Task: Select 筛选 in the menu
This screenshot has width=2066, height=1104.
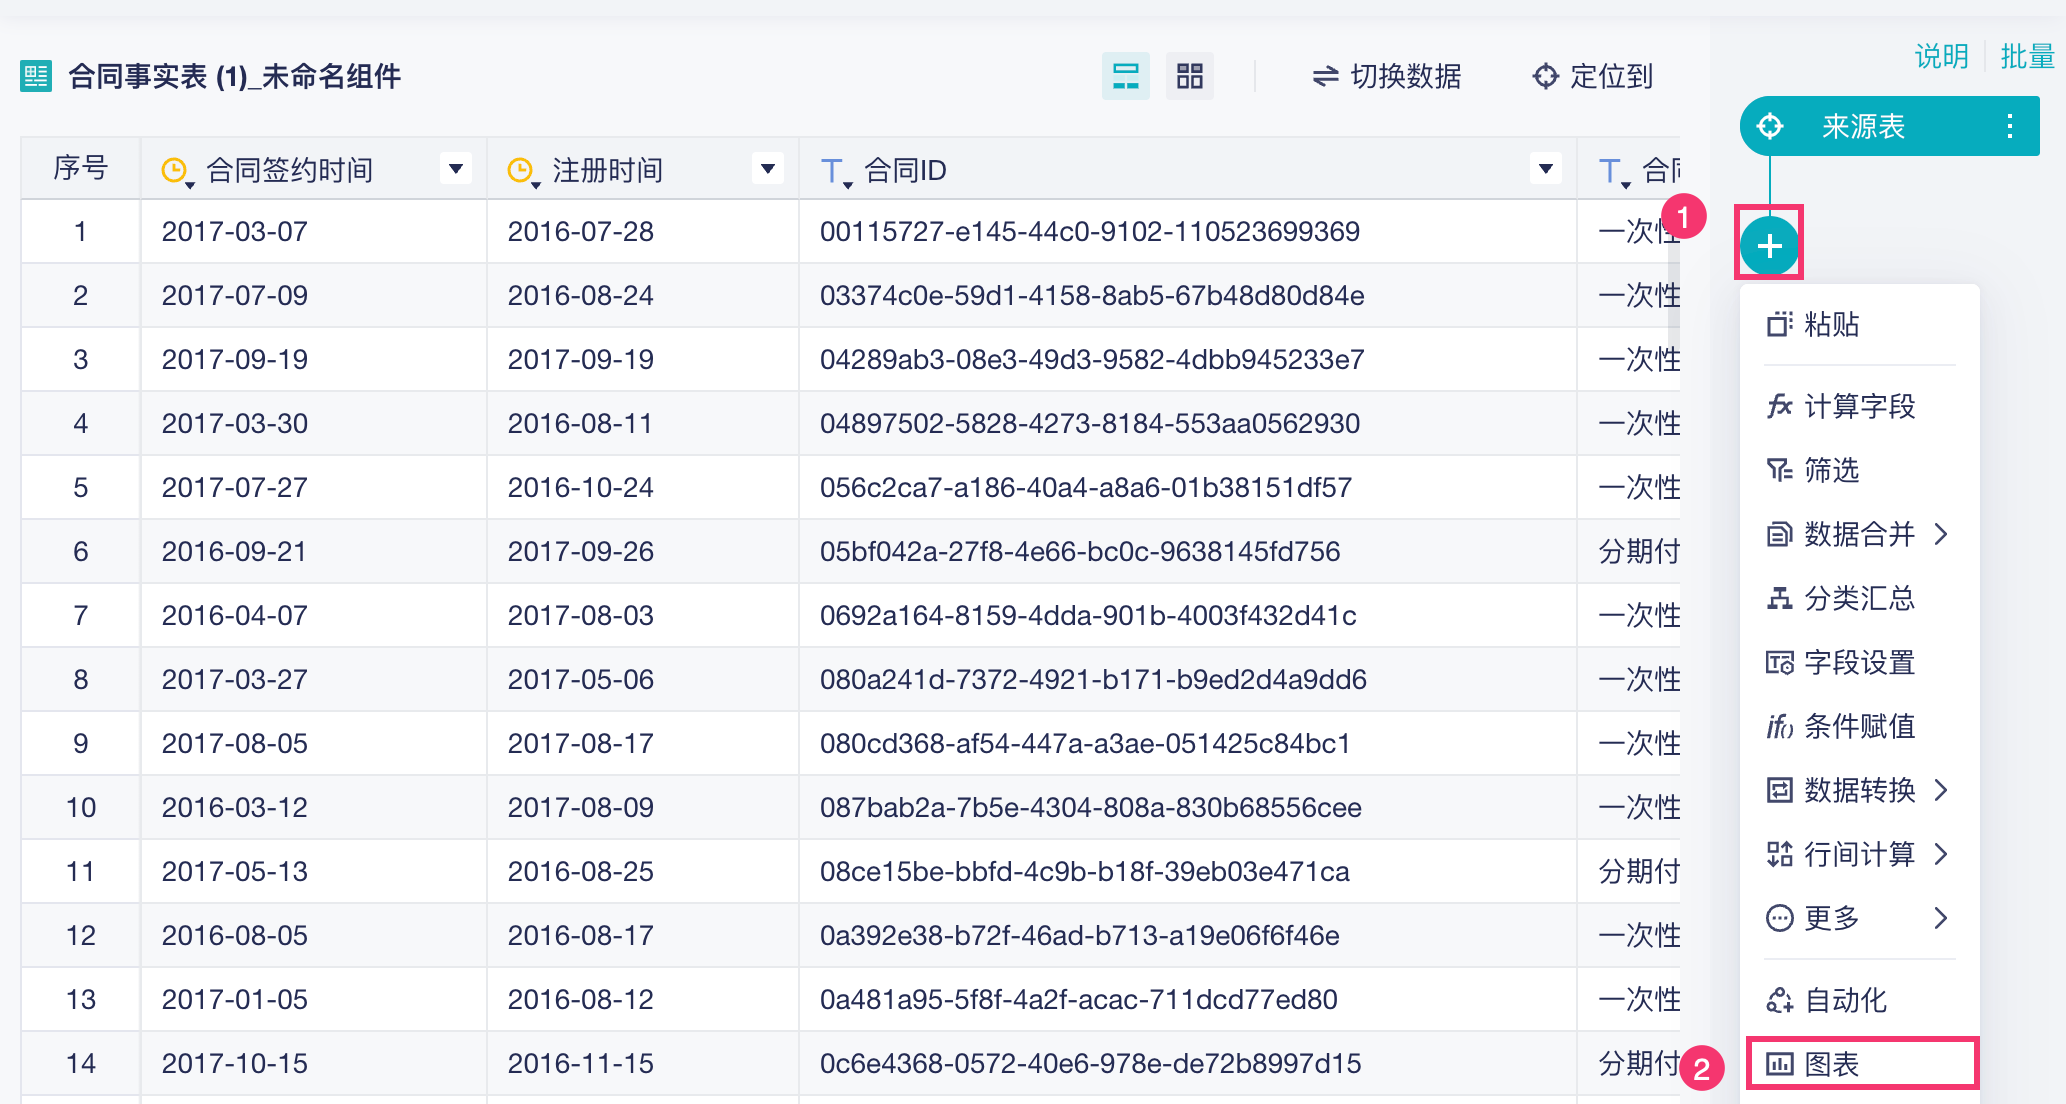Action: tap(1830, 470)
